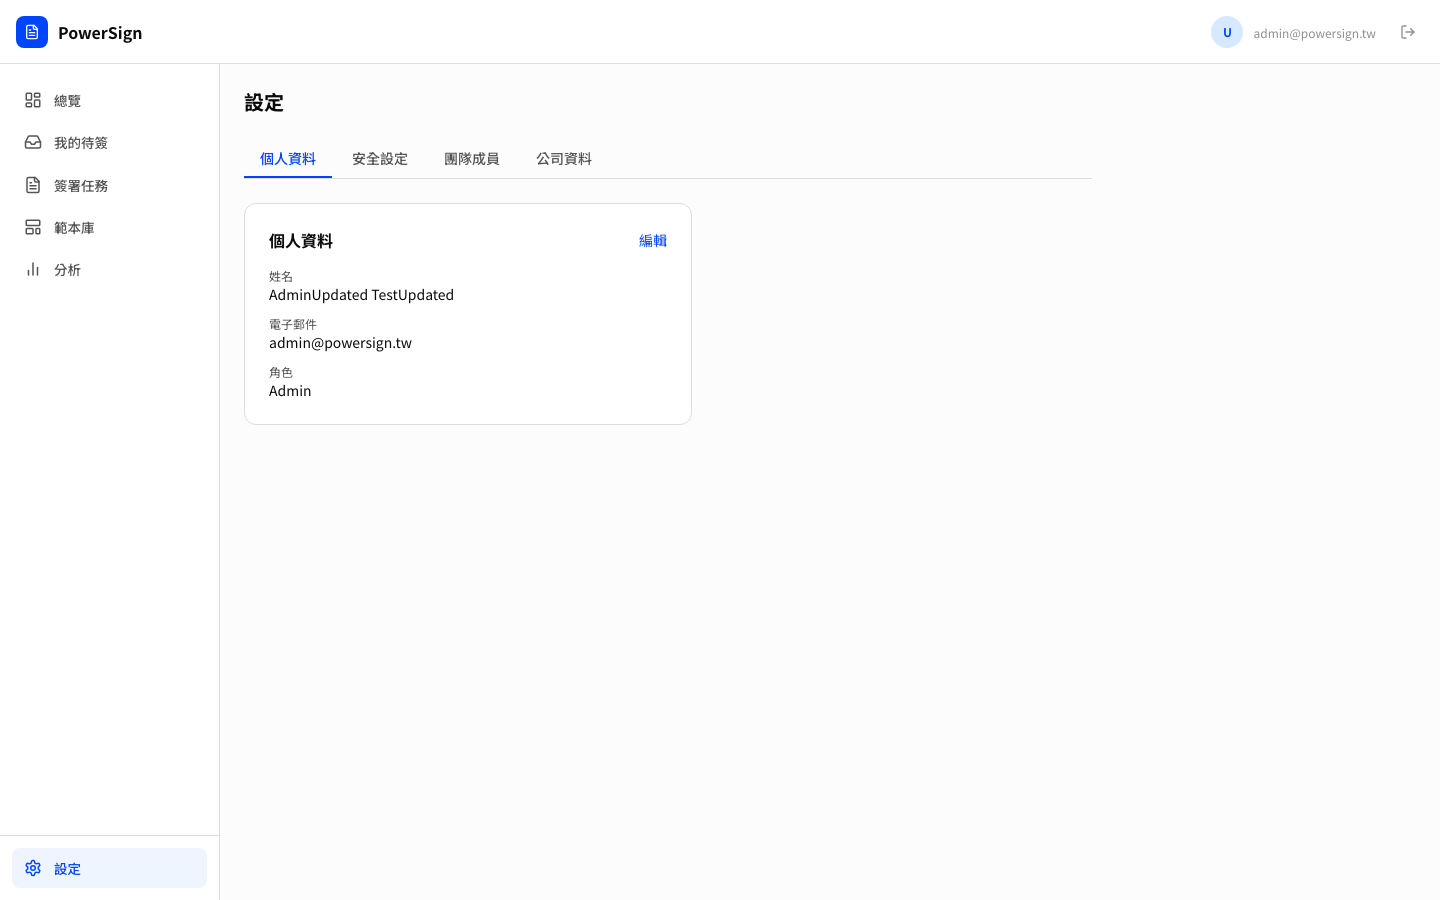Image resolution: width=1440 pixels, height=900 pixels.
Task: Click the PowerSign document logo icon
Action: coord(32,31)
